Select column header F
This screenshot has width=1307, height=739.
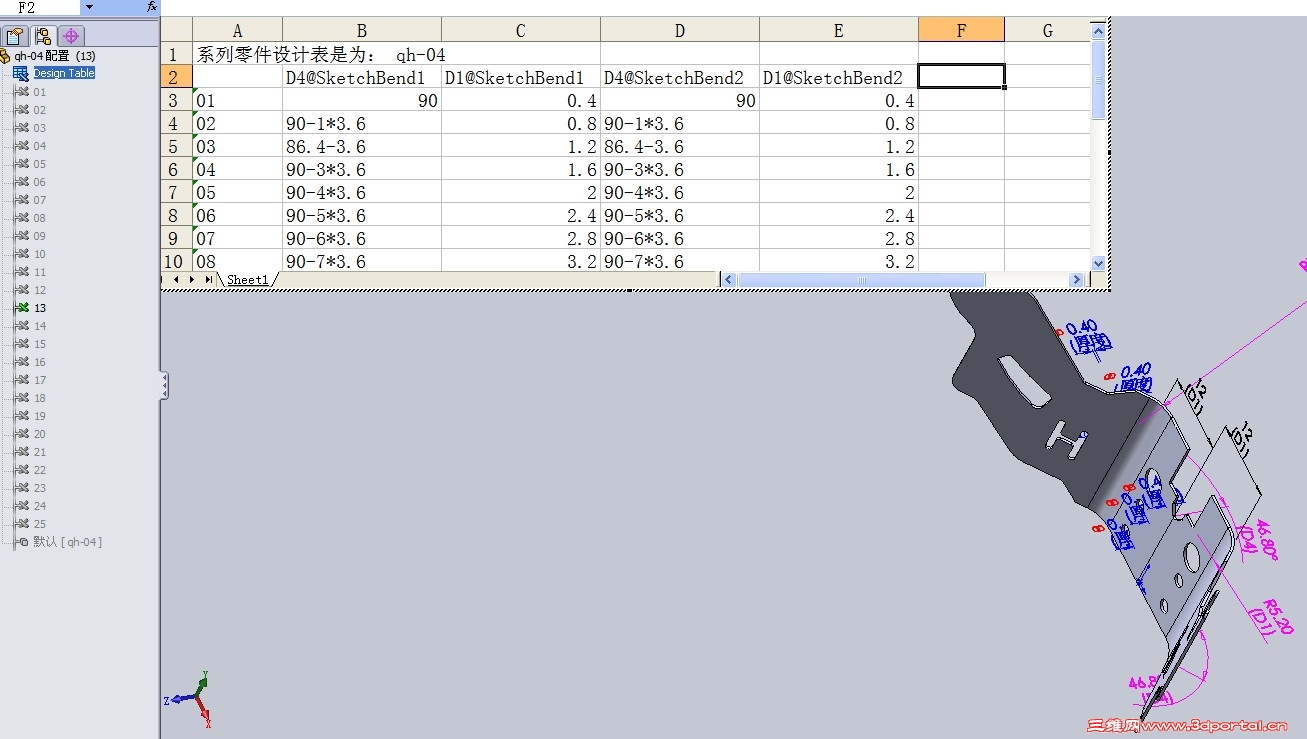961,31
